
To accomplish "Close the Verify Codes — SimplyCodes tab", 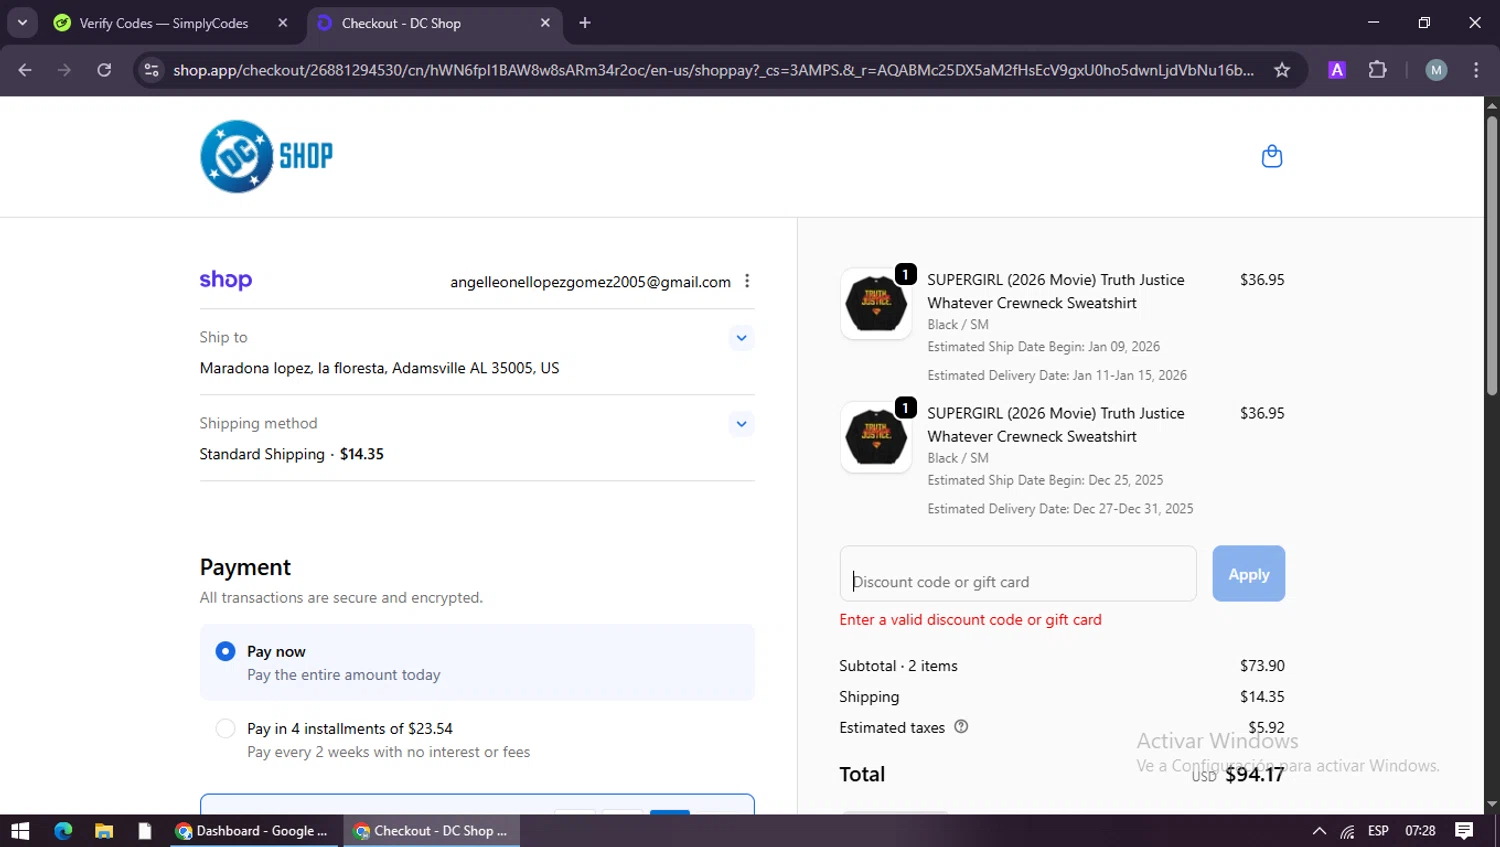I will (283, 23).
